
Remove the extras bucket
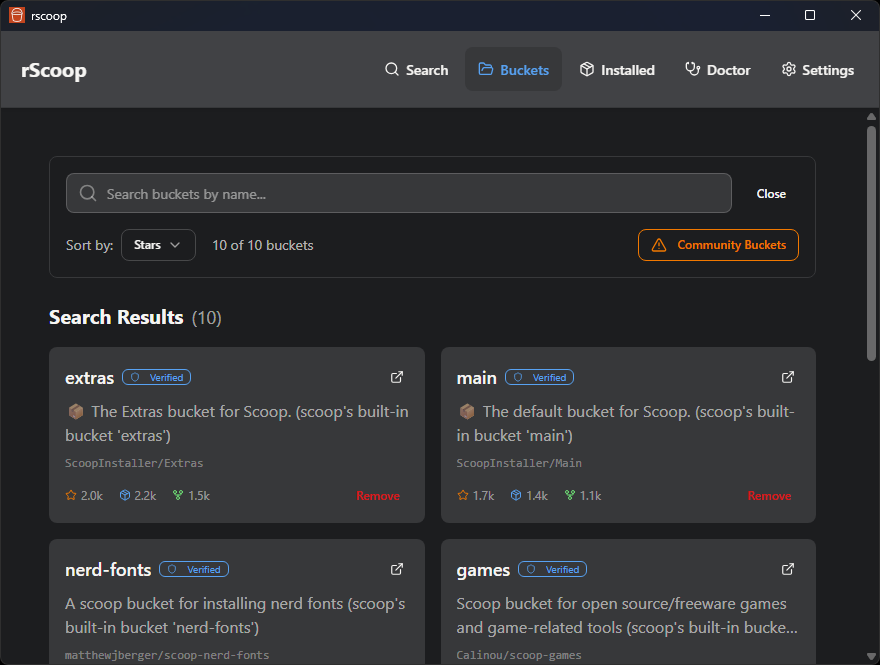coord(378,496)
